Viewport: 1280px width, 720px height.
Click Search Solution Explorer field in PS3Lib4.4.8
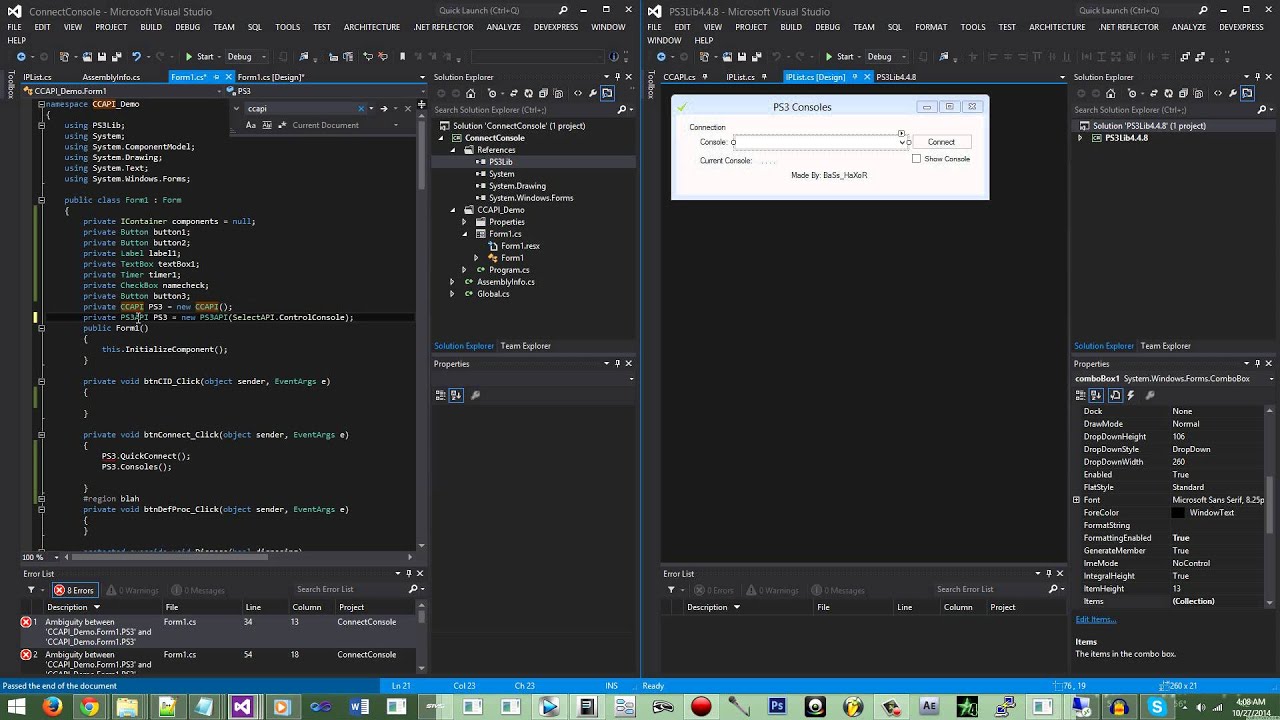point(1167,110)
